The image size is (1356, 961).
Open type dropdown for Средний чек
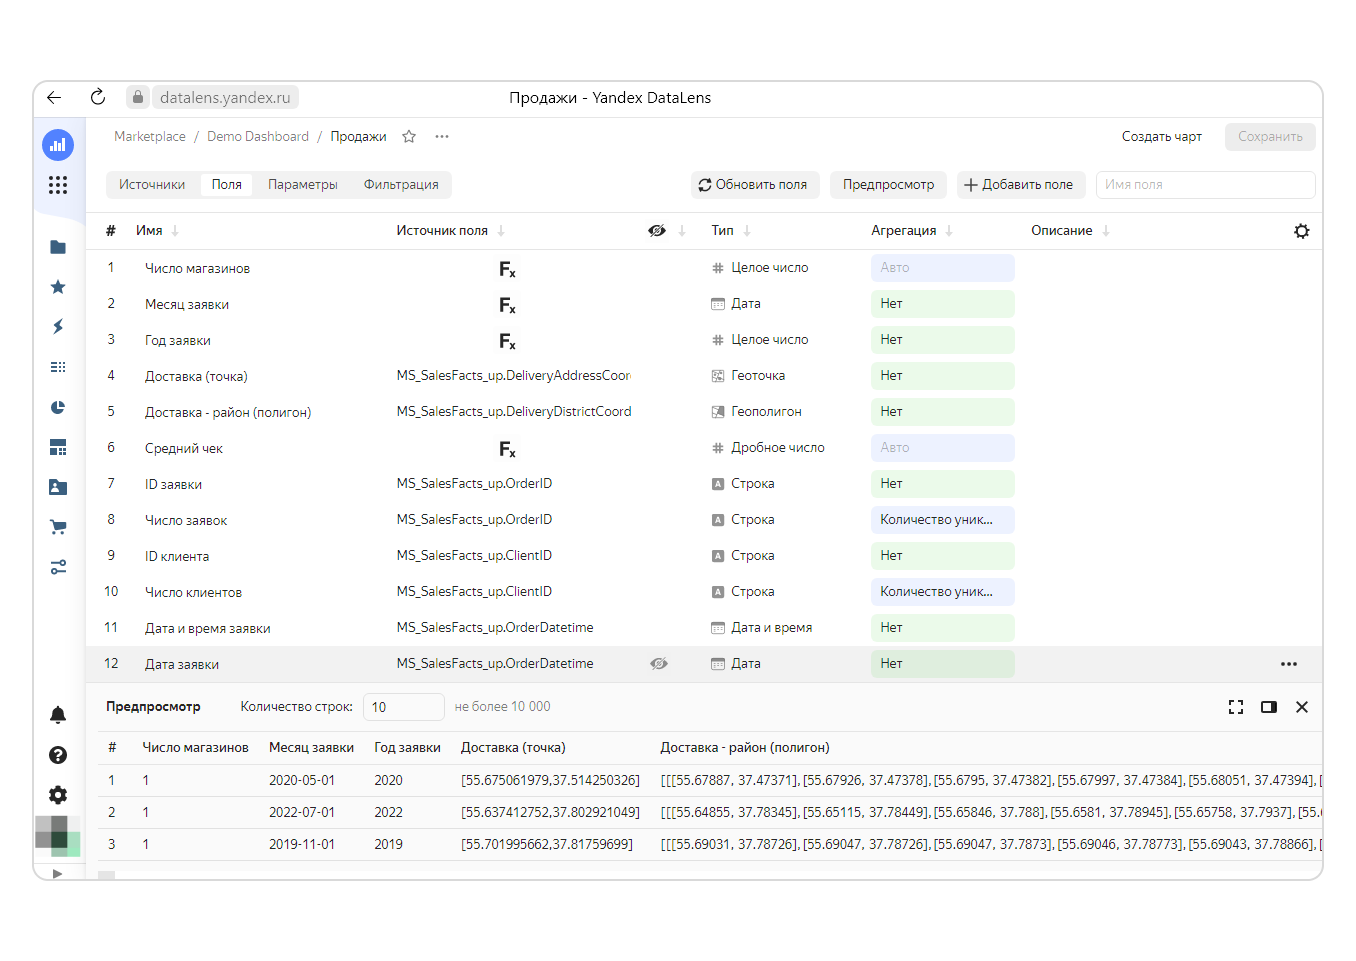click(768, 448)
